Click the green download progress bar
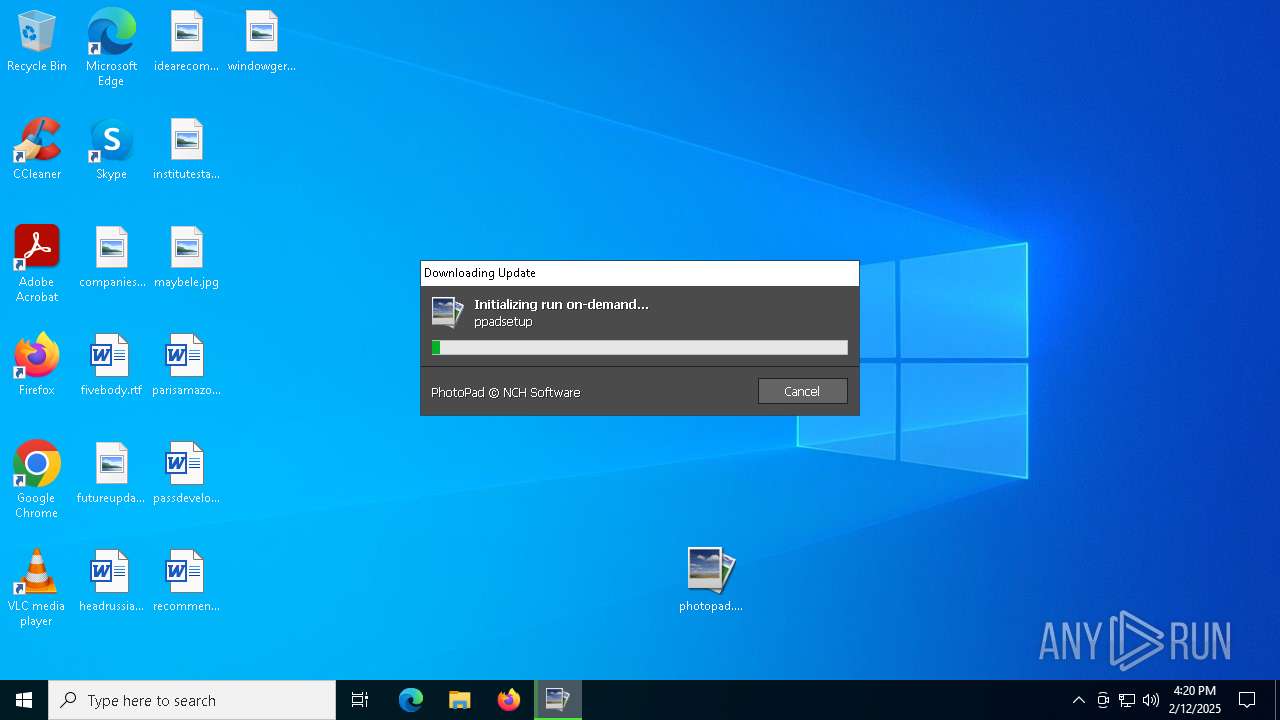The width and height of the screenshot is (1280, 720). pos(640,347)
